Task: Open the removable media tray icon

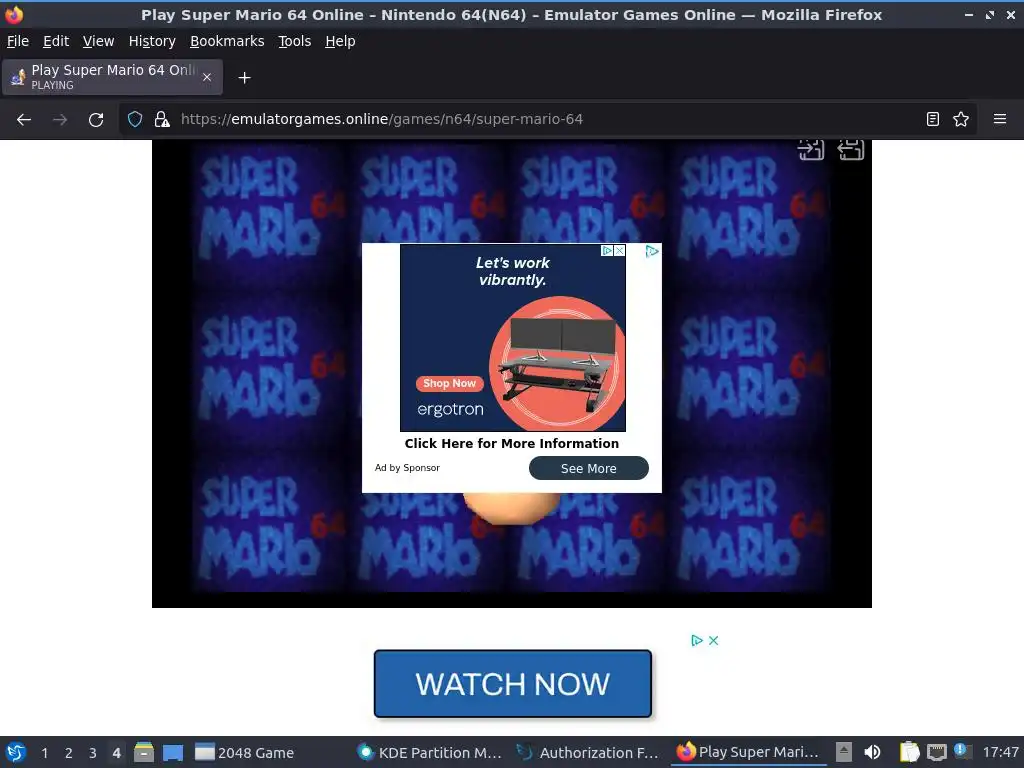Action: pos(844,752)
